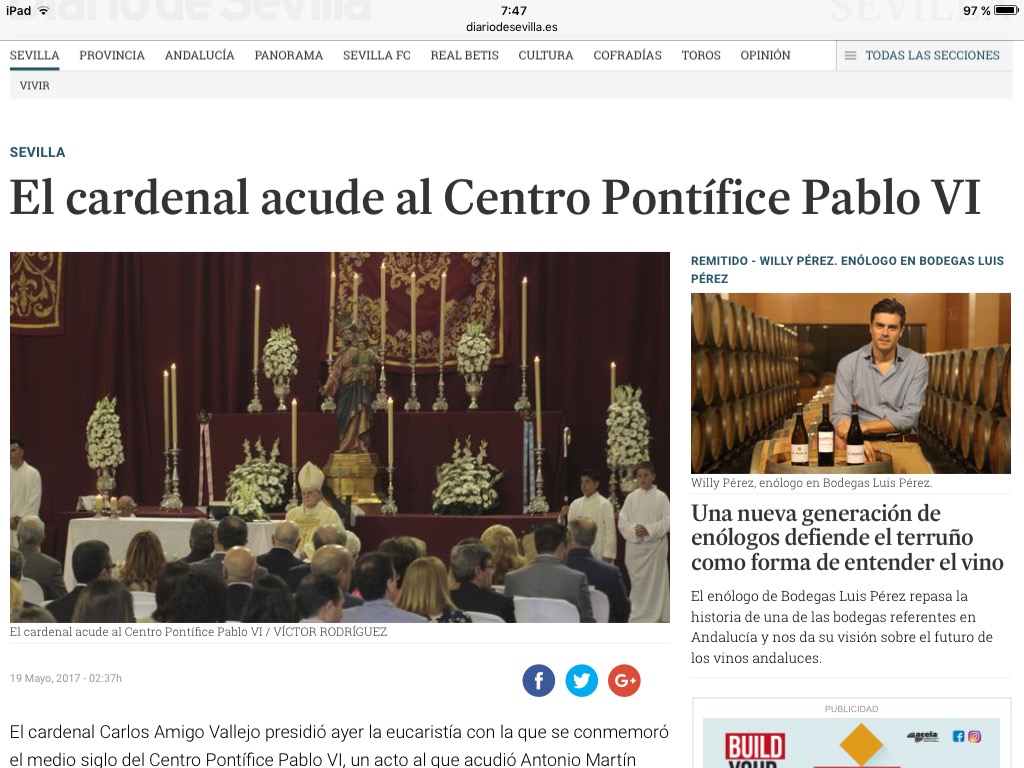This screenshot has height=768, width=1024.
Task: Tap the battery indicator in status bar
Action: [1006, 10]
